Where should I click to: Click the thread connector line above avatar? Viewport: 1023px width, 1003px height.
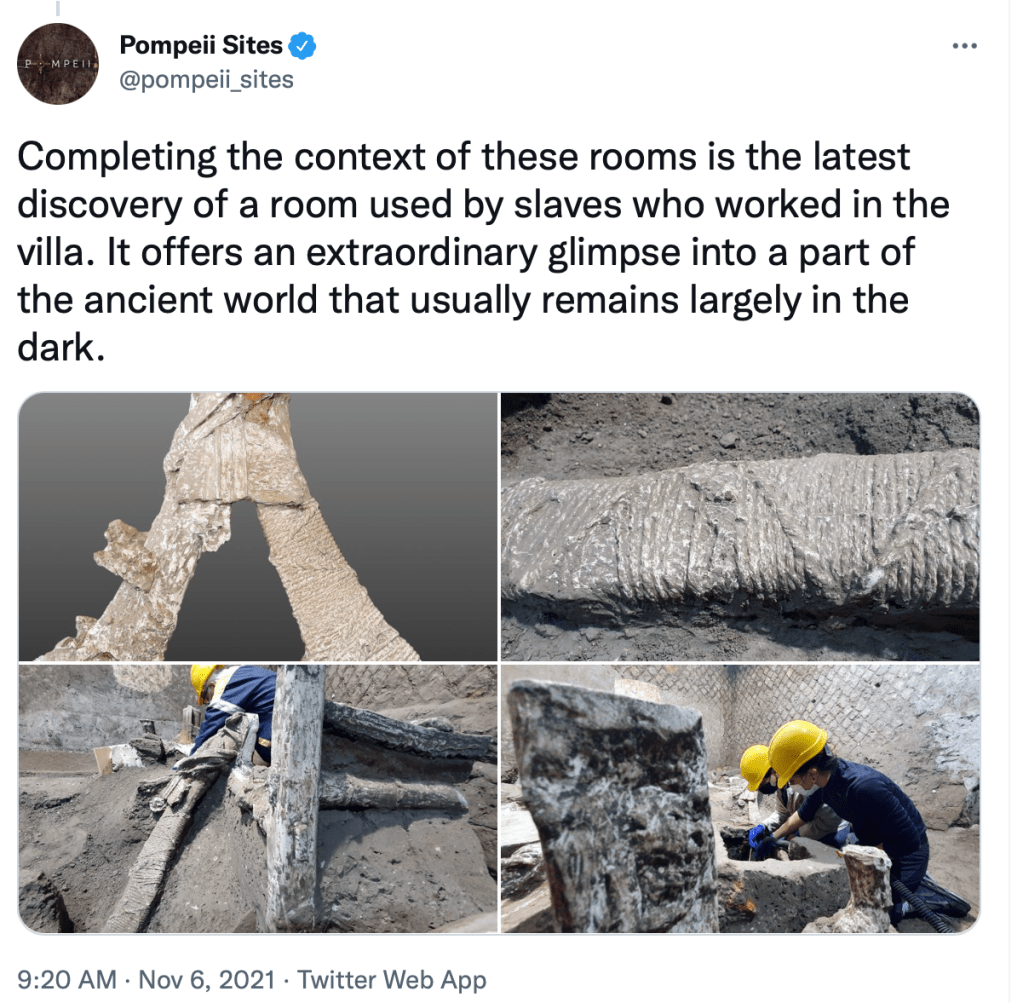[57, 8]
